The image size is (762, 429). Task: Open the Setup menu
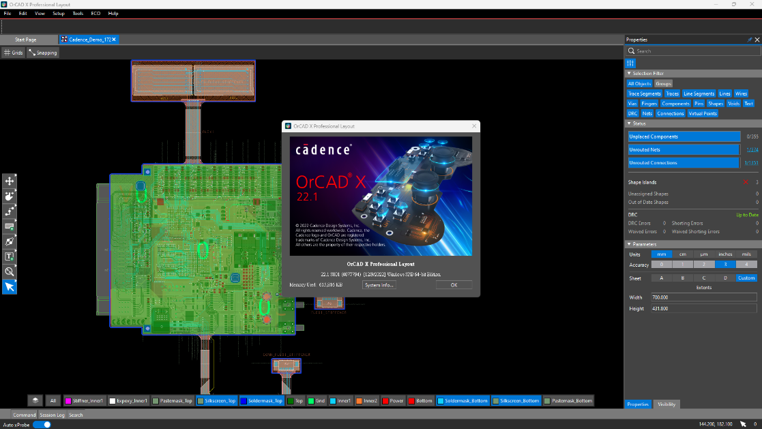click(58, 14)
